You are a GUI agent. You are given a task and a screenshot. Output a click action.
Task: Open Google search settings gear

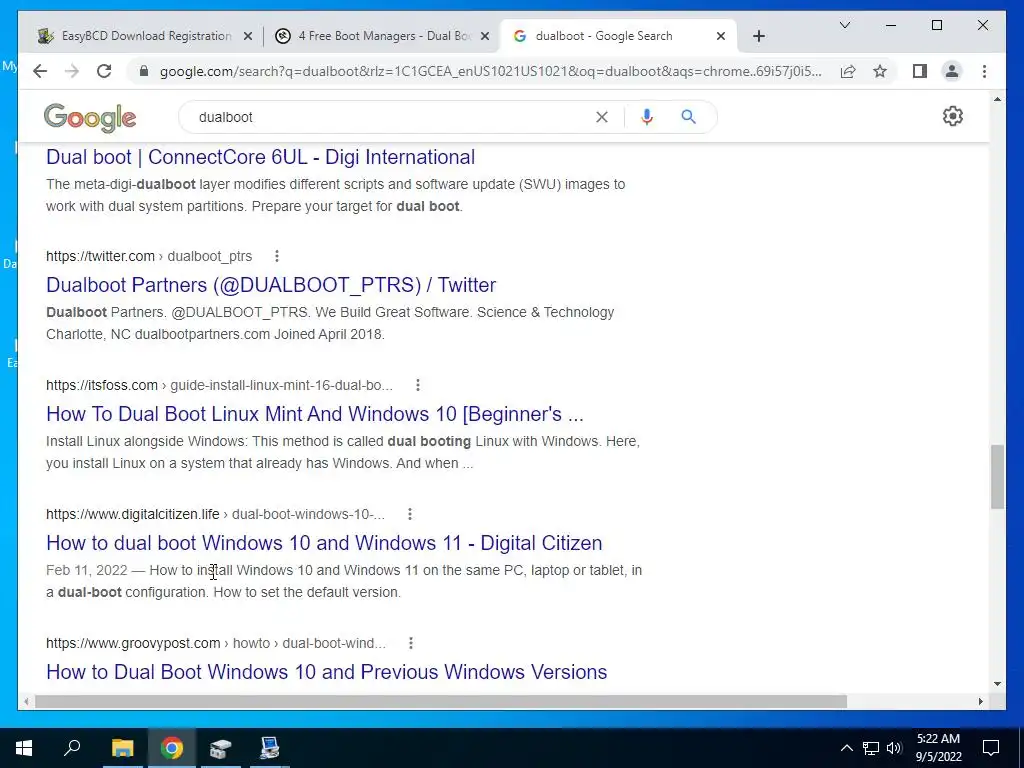tap(953, 116)
